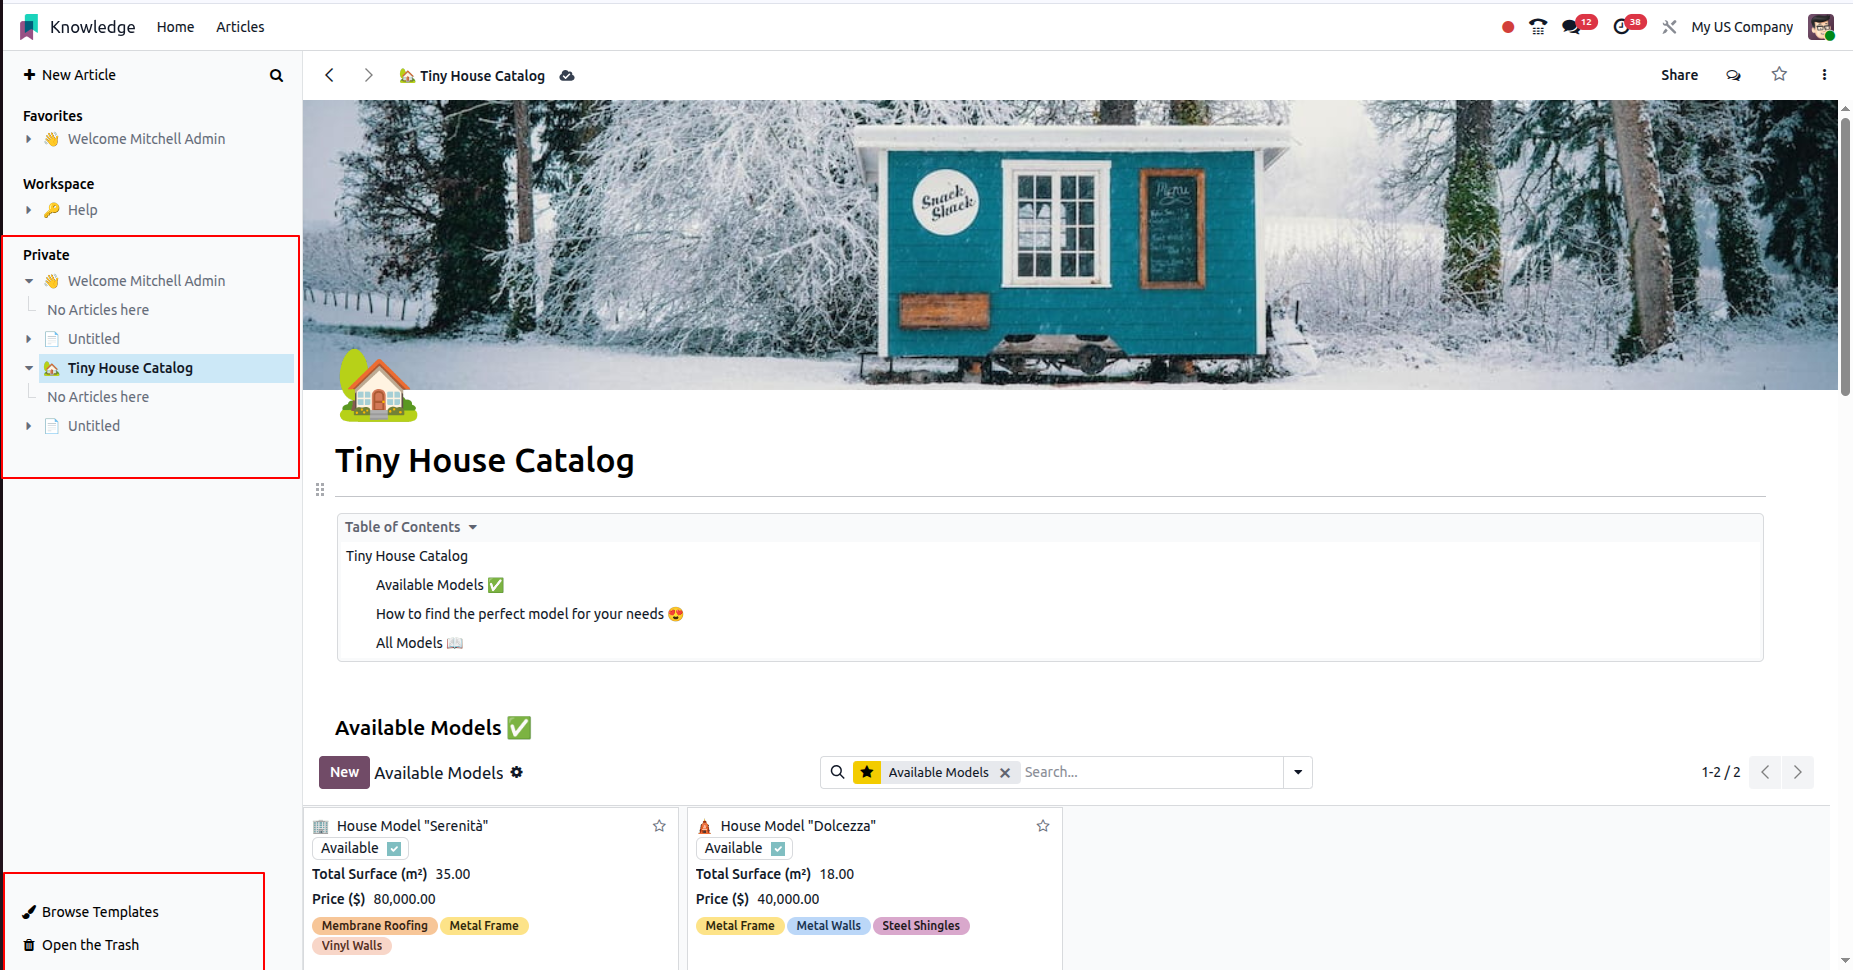1853x970 pixels.
Task: Click the New button for Available Models
Action: pos(344,772)
